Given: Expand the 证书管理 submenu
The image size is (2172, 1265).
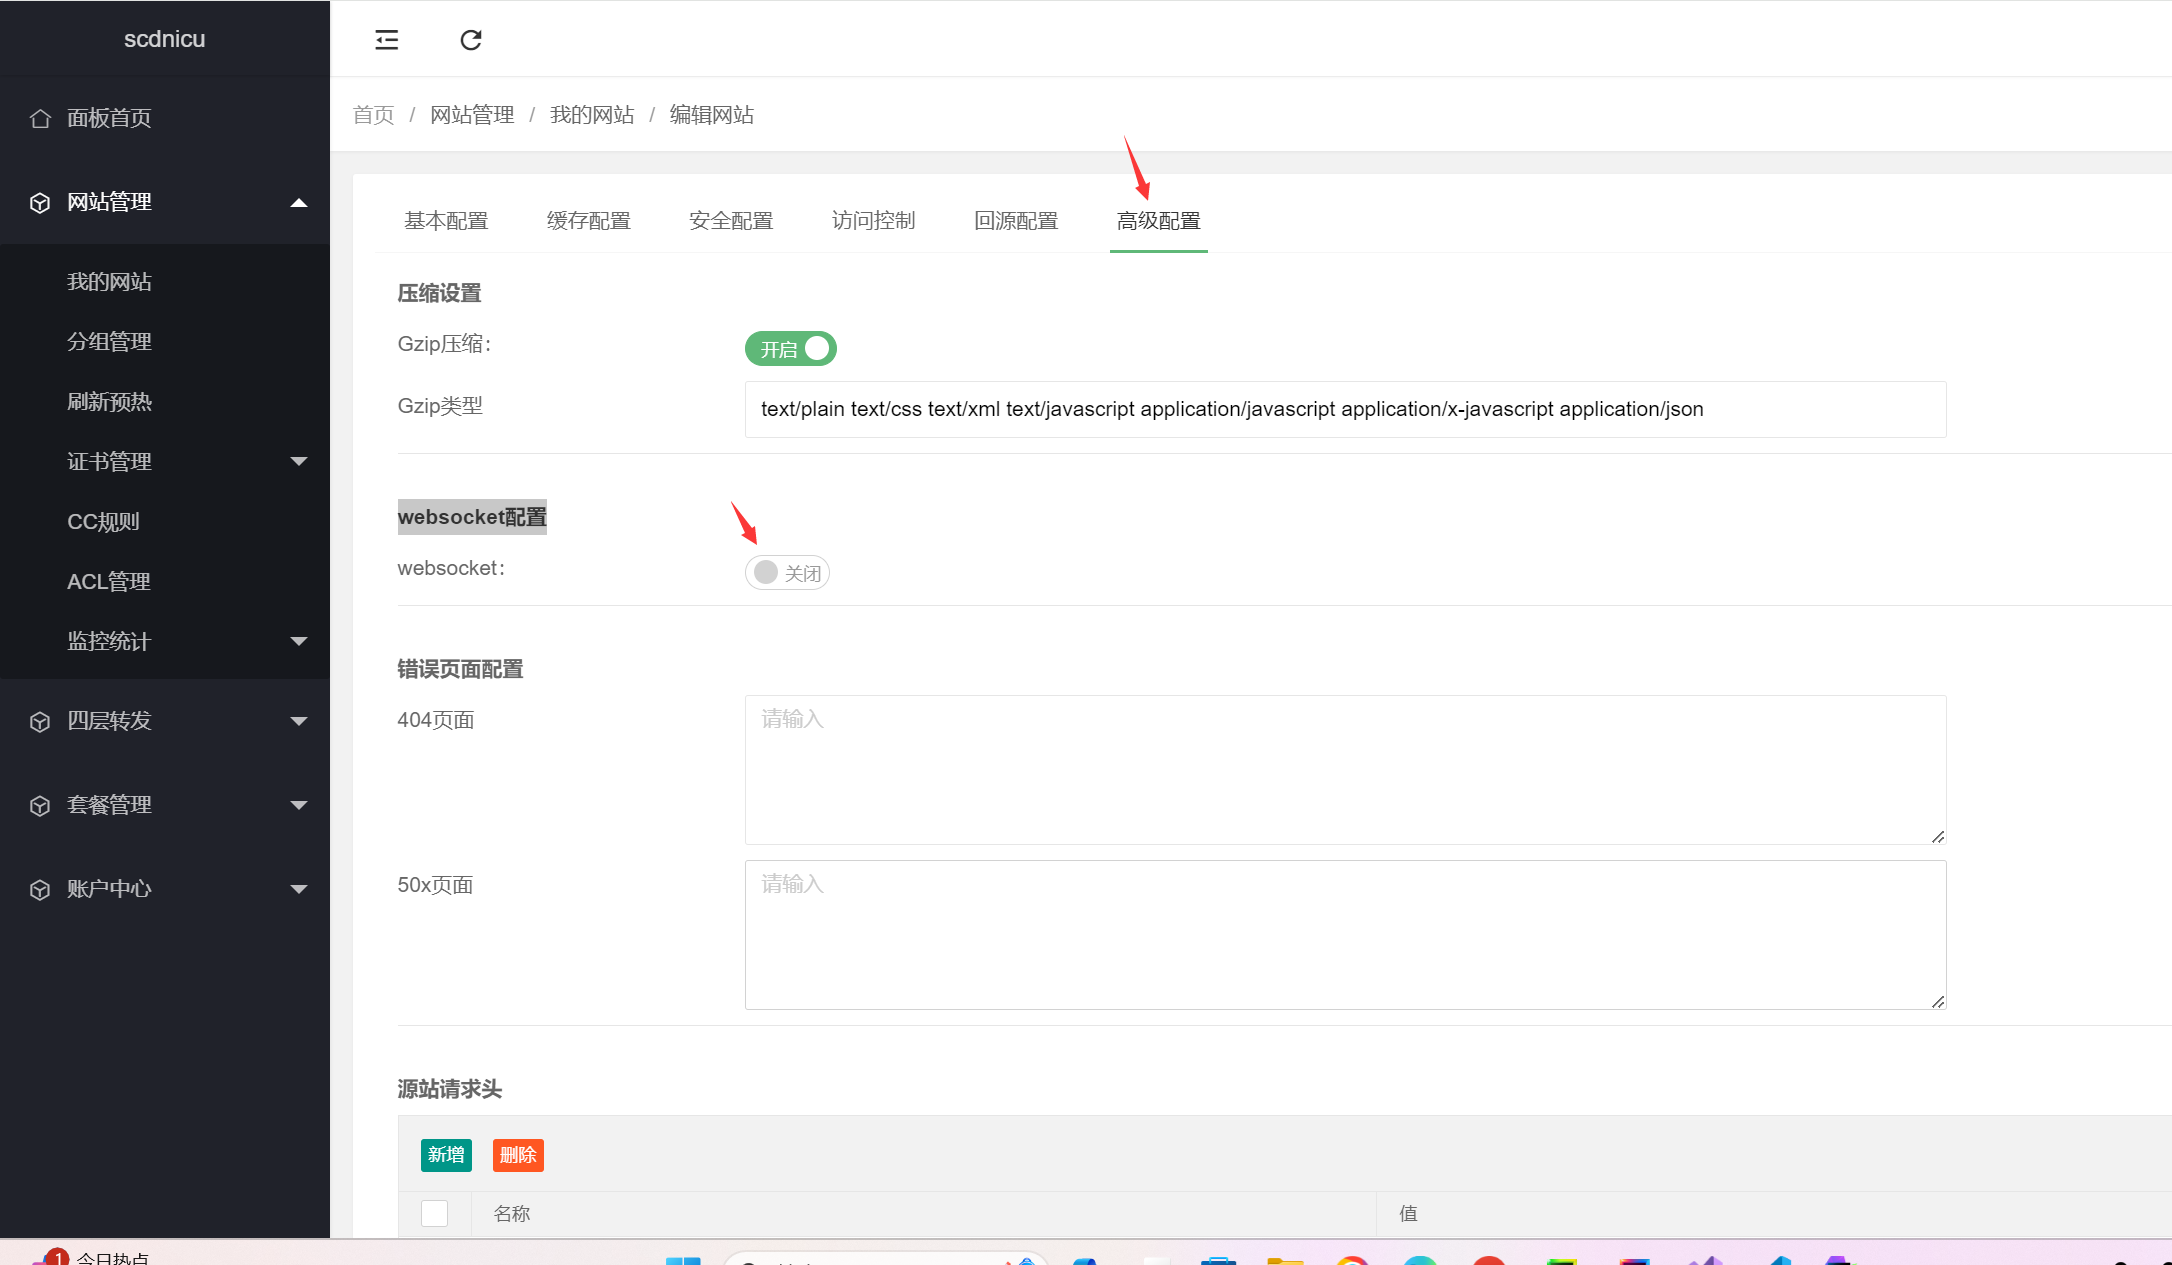Looking at the screenshot, I should point(298,461).
